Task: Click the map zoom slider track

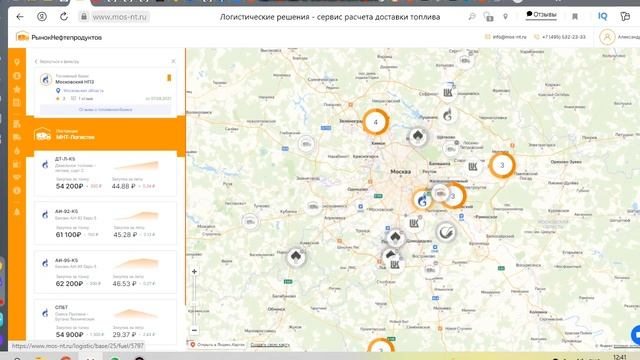Action: (194, 300)
